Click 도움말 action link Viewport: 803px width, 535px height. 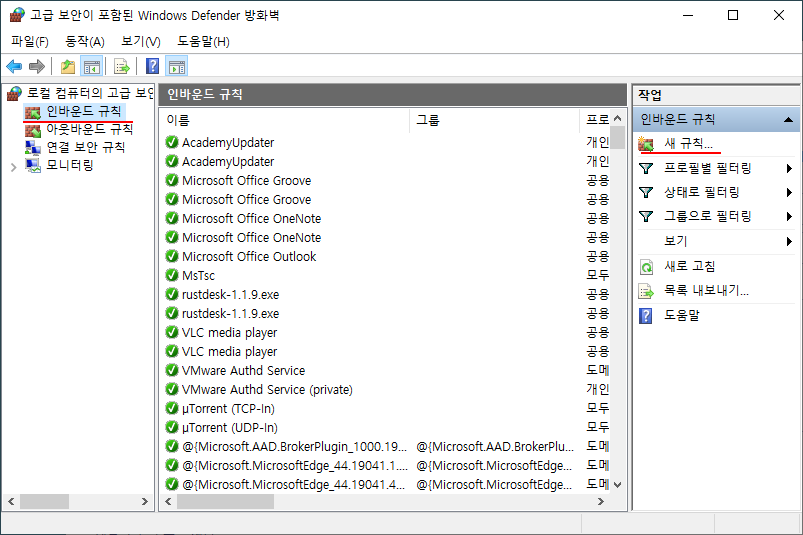pos(682,315)
